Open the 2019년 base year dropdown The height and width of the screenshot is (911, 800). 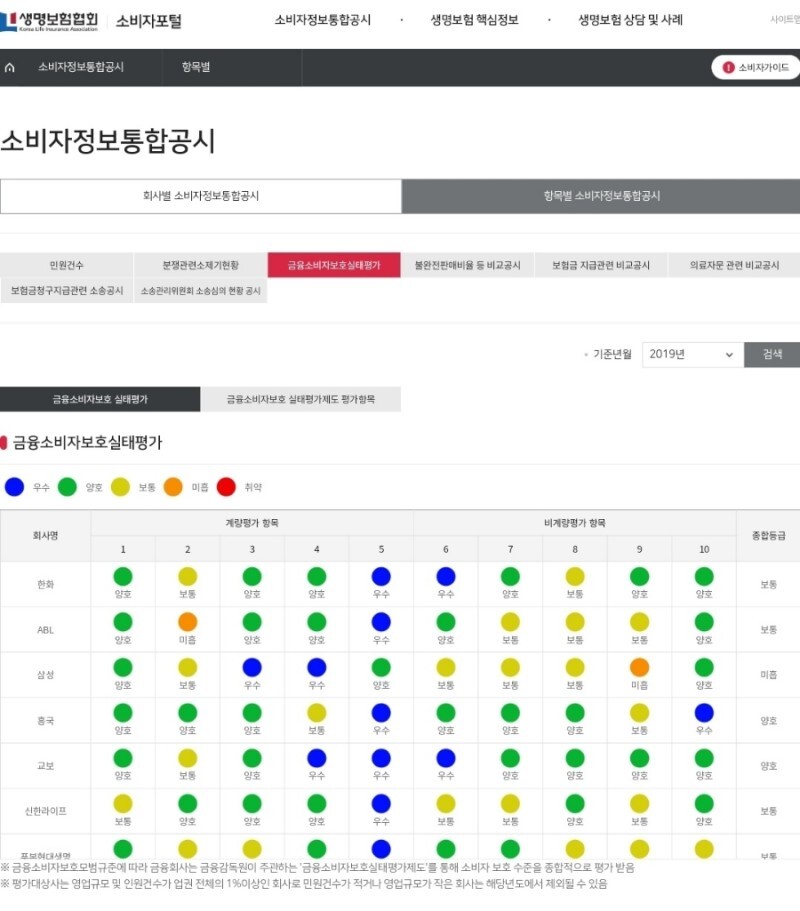pos(693,354)
